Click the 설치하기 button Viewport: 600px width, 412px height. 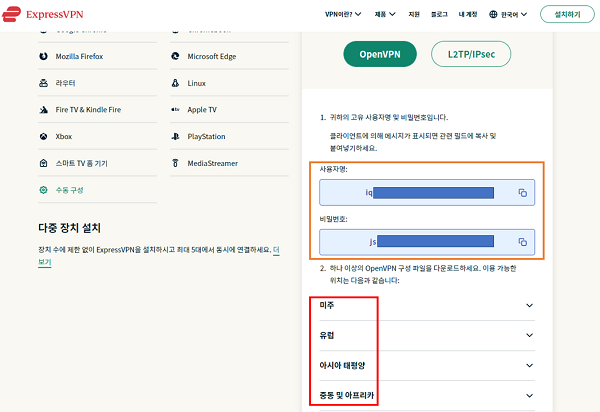[567, 15]
